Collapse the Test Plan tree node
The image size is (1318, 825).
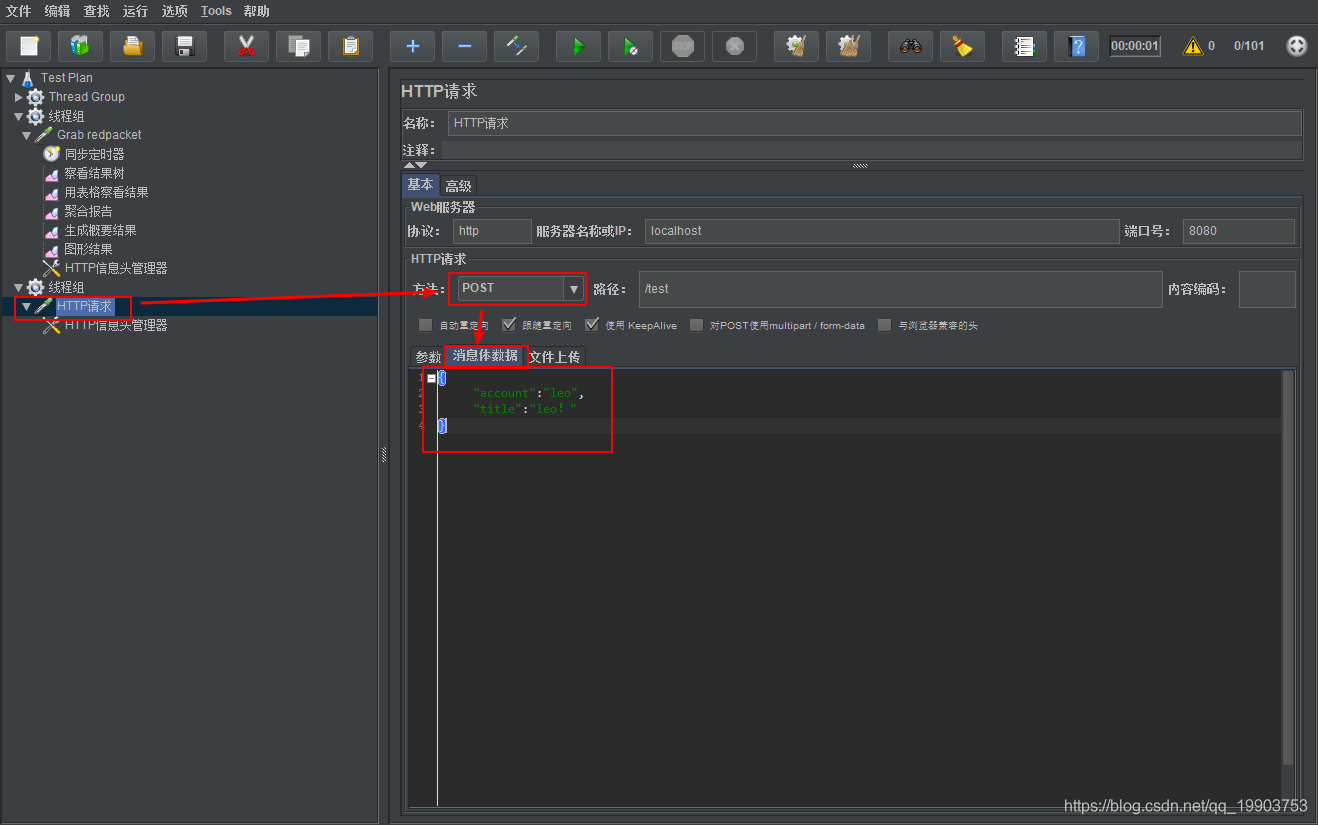tap(11, 77)
